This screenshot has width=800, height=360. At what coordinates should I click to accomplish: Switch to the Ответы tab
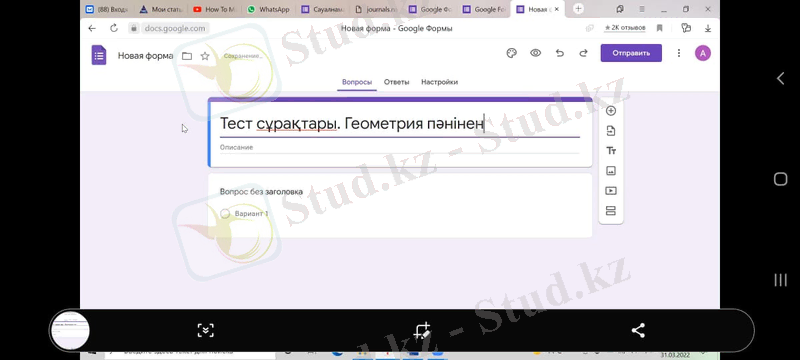[396, 82]
